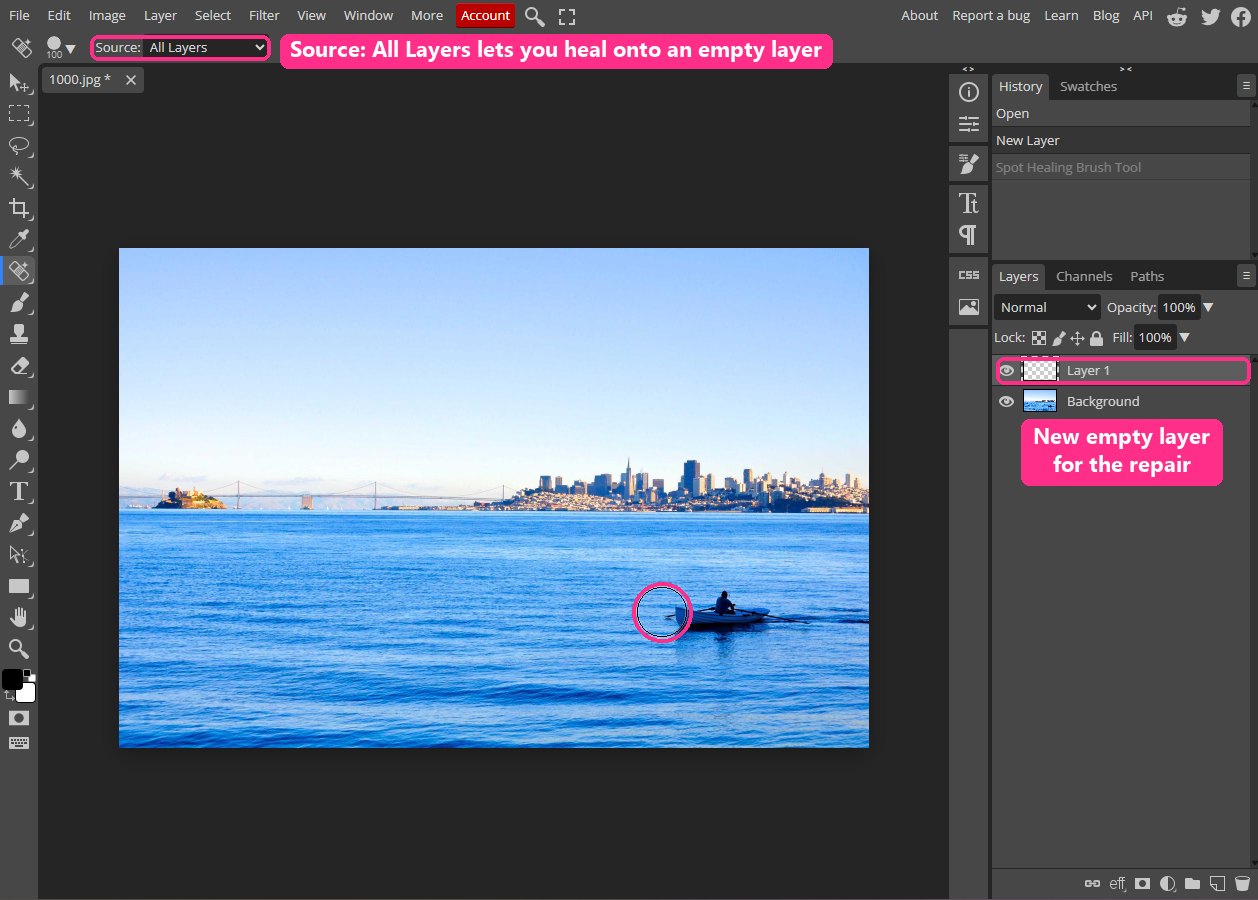Image resolution: width=1258 pixels, height=900 pixels.
Task: Delete layer with trash icon
Action: (1242, 884)
